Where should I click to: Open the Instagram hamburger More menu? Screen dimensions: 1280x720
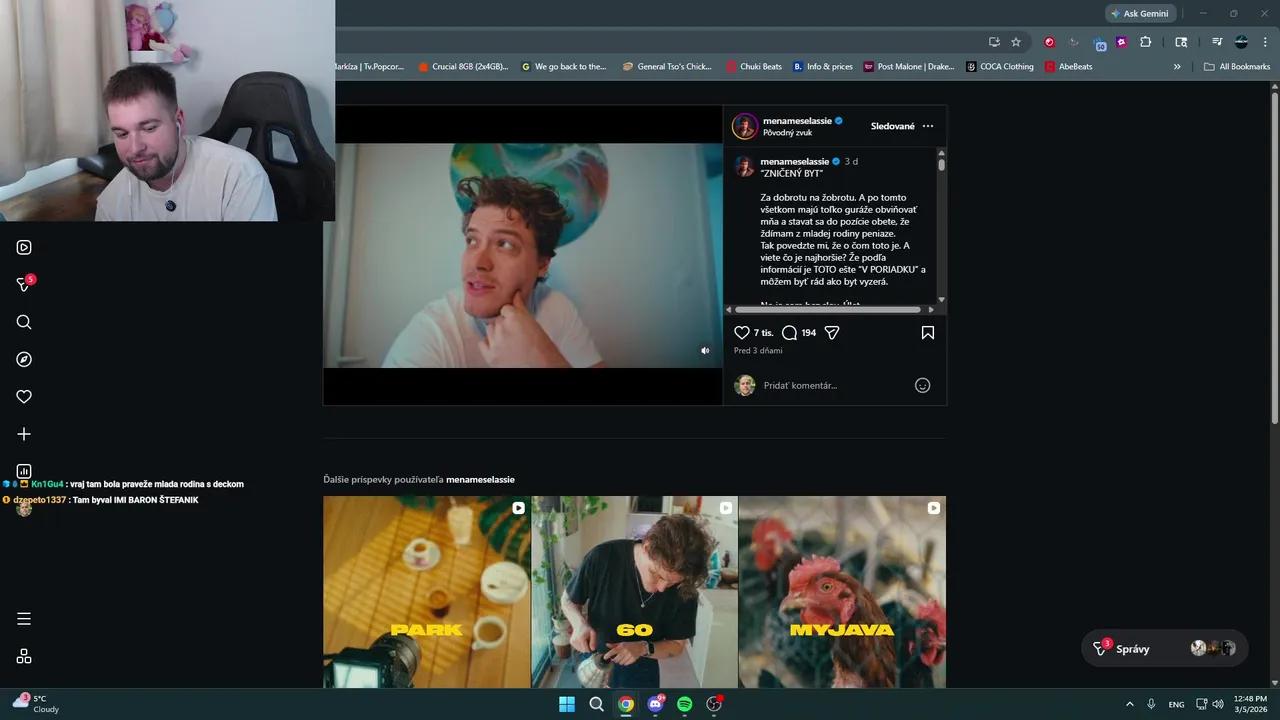coord(24,619)
